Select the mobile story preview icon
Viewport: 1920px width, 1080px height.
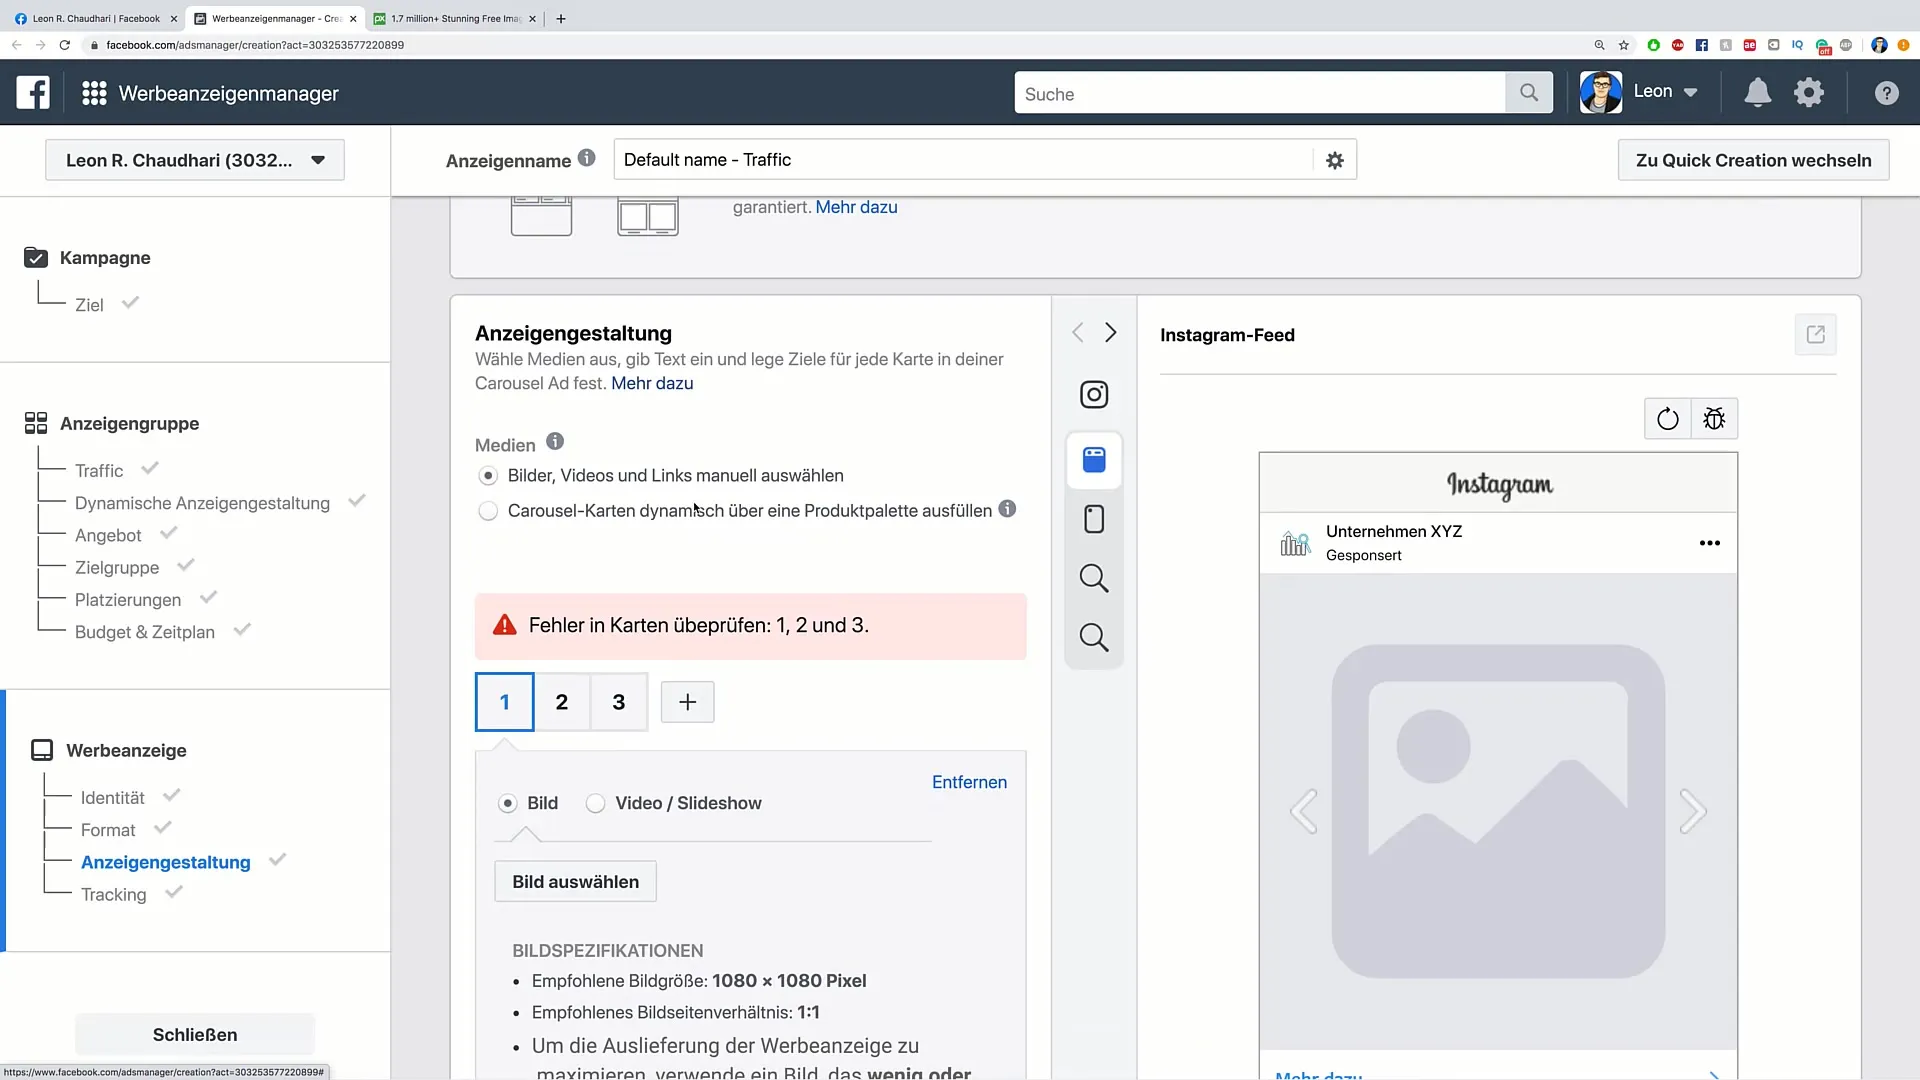coord(1094,519)
